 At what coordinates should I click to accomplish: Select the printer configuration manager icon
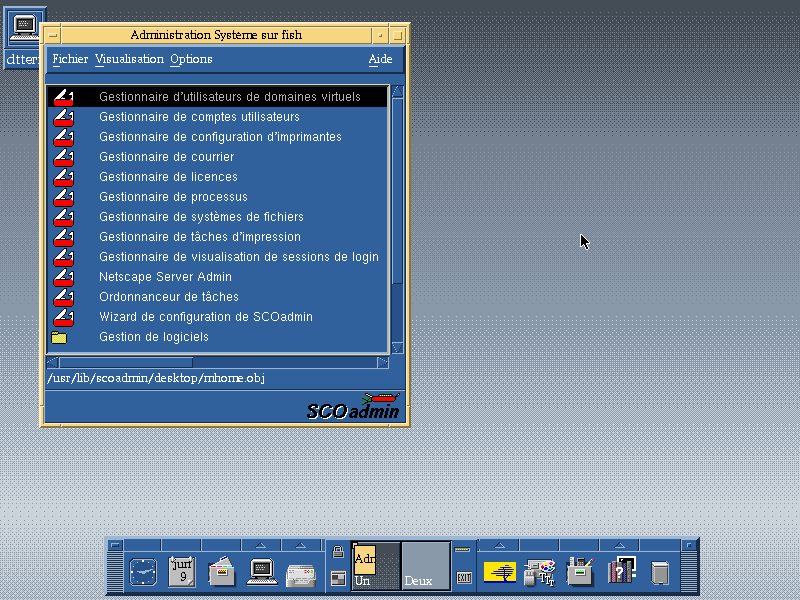tap(64, 137)
